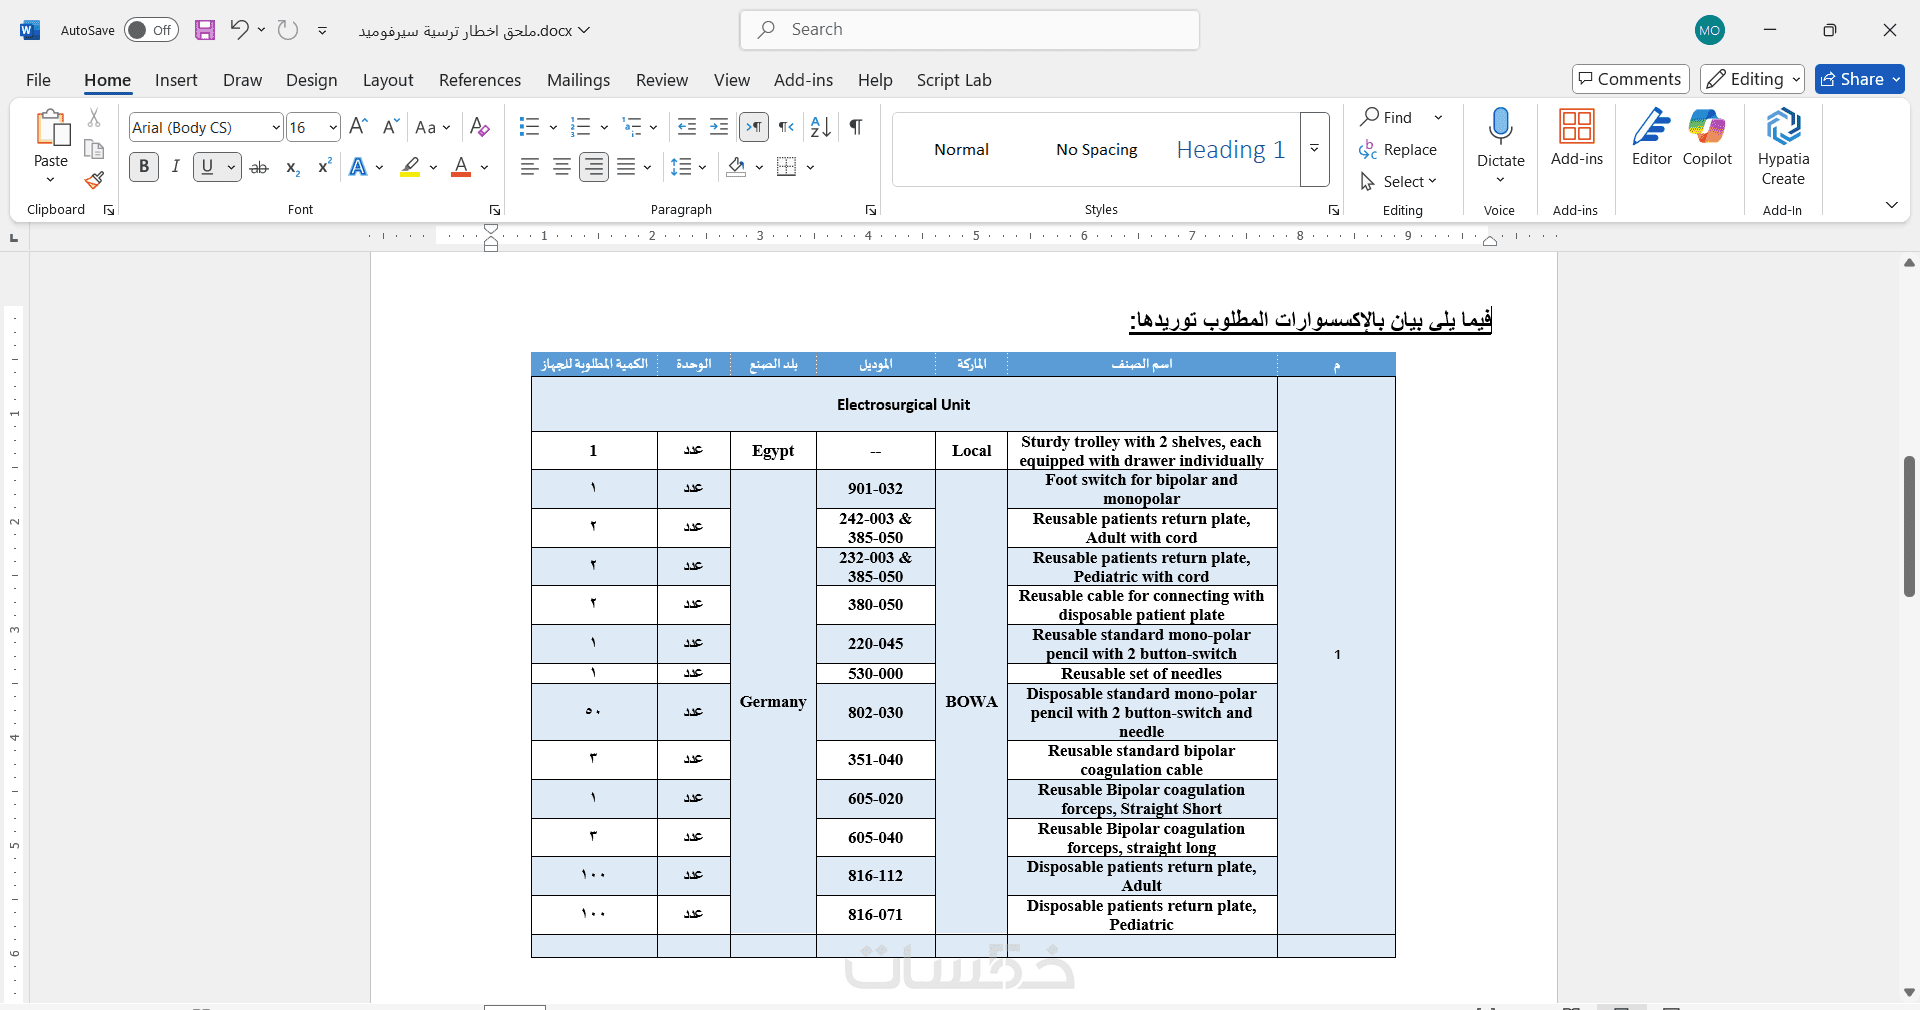
Task: Toggle left-to-right text direction
Action: (x=754, y=127)
